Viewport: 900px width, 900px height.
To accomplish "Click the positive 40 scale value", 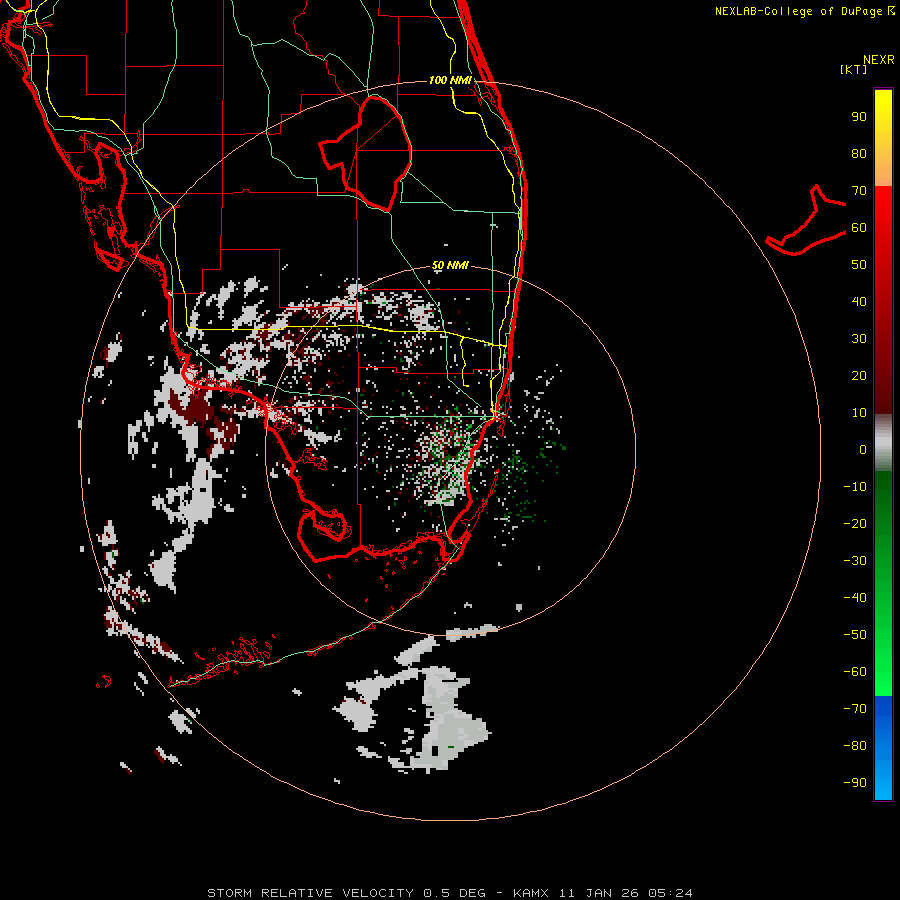I will pyautogui.click(x=859, y=302).
